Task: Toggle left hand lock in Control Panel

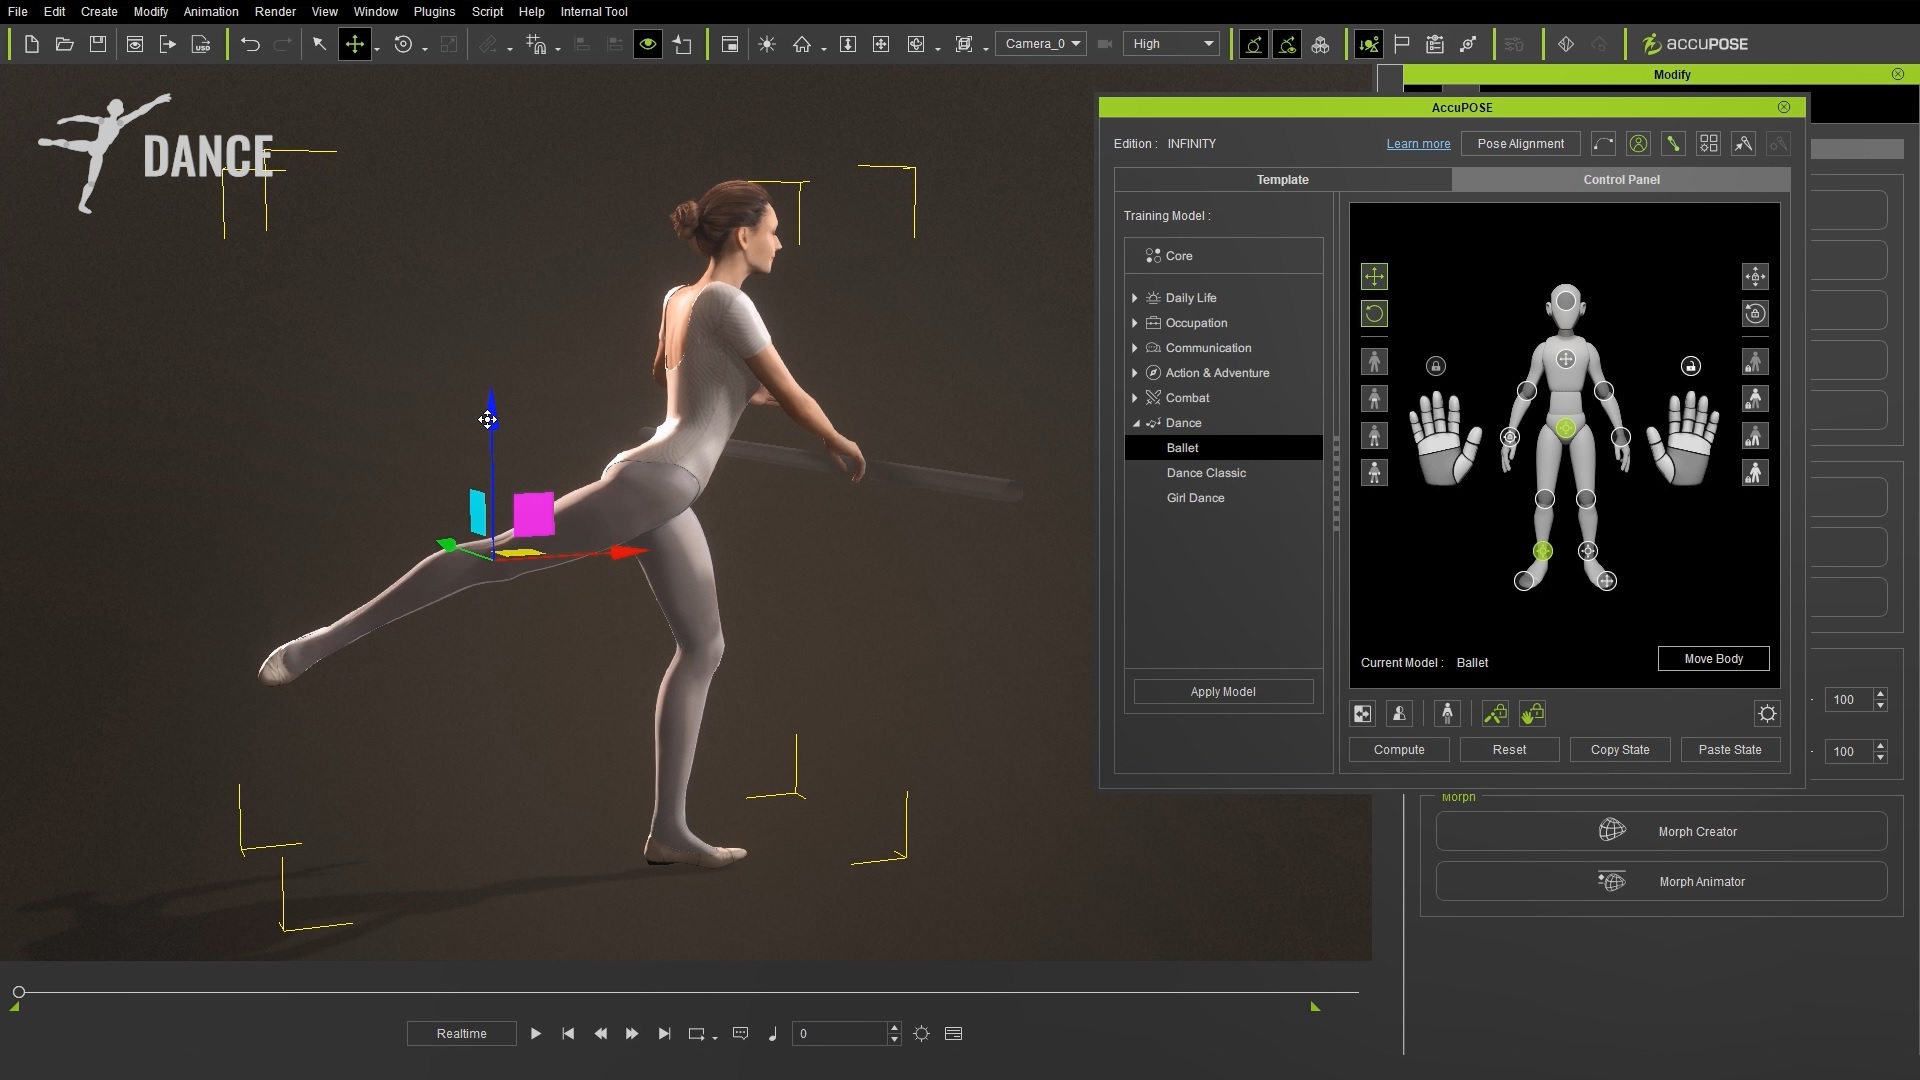Action: point(1436,366)
